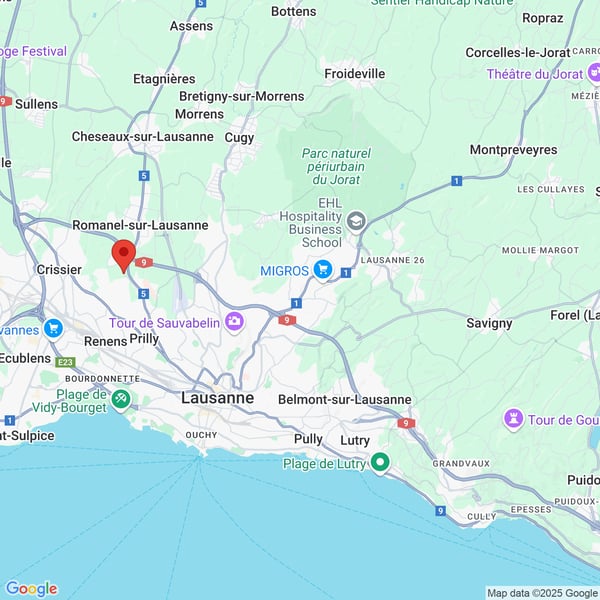This screenshot has height=600, width=600.
Task: Select the Savigny town label
Action: (489, 323)
